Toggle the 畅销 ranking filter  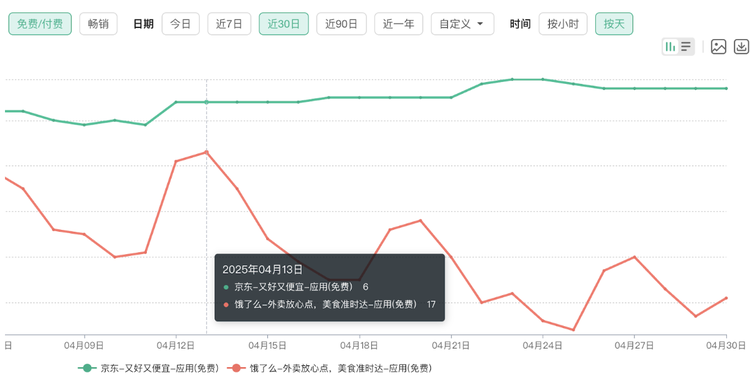[98, 24]
